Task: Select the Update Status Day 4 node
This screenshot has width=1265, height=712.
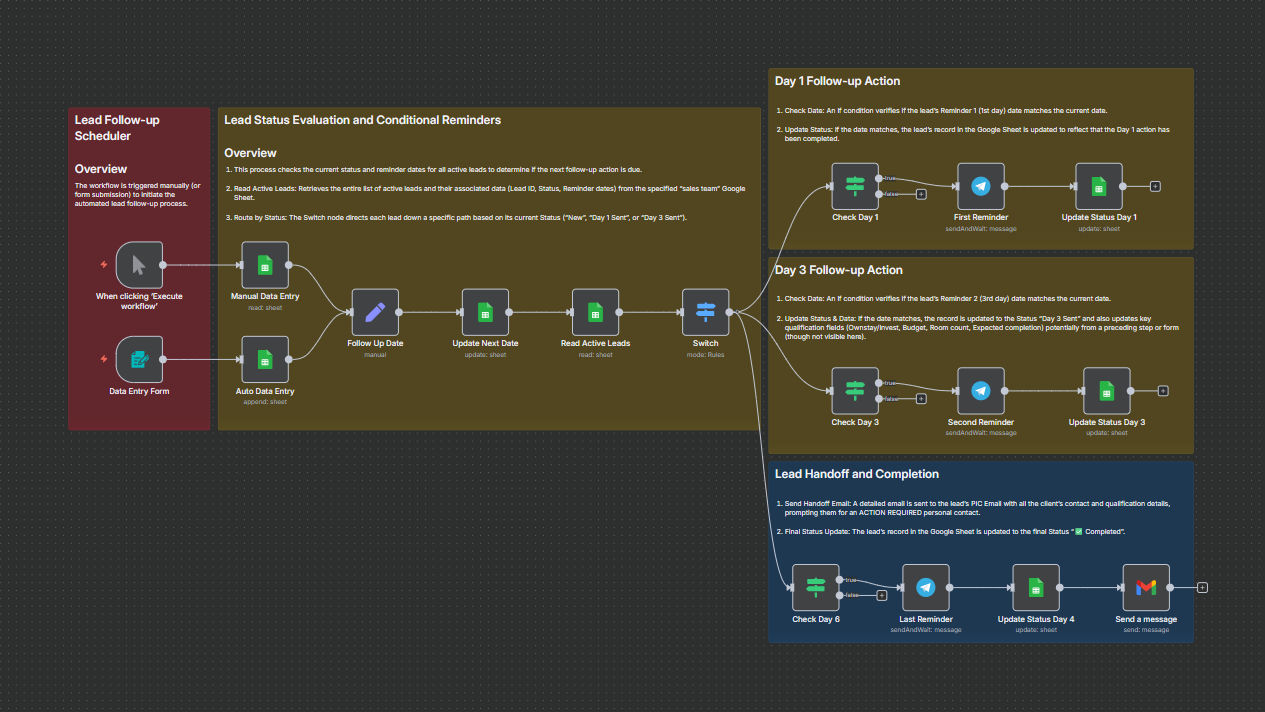Action: tap(1035, 588)
